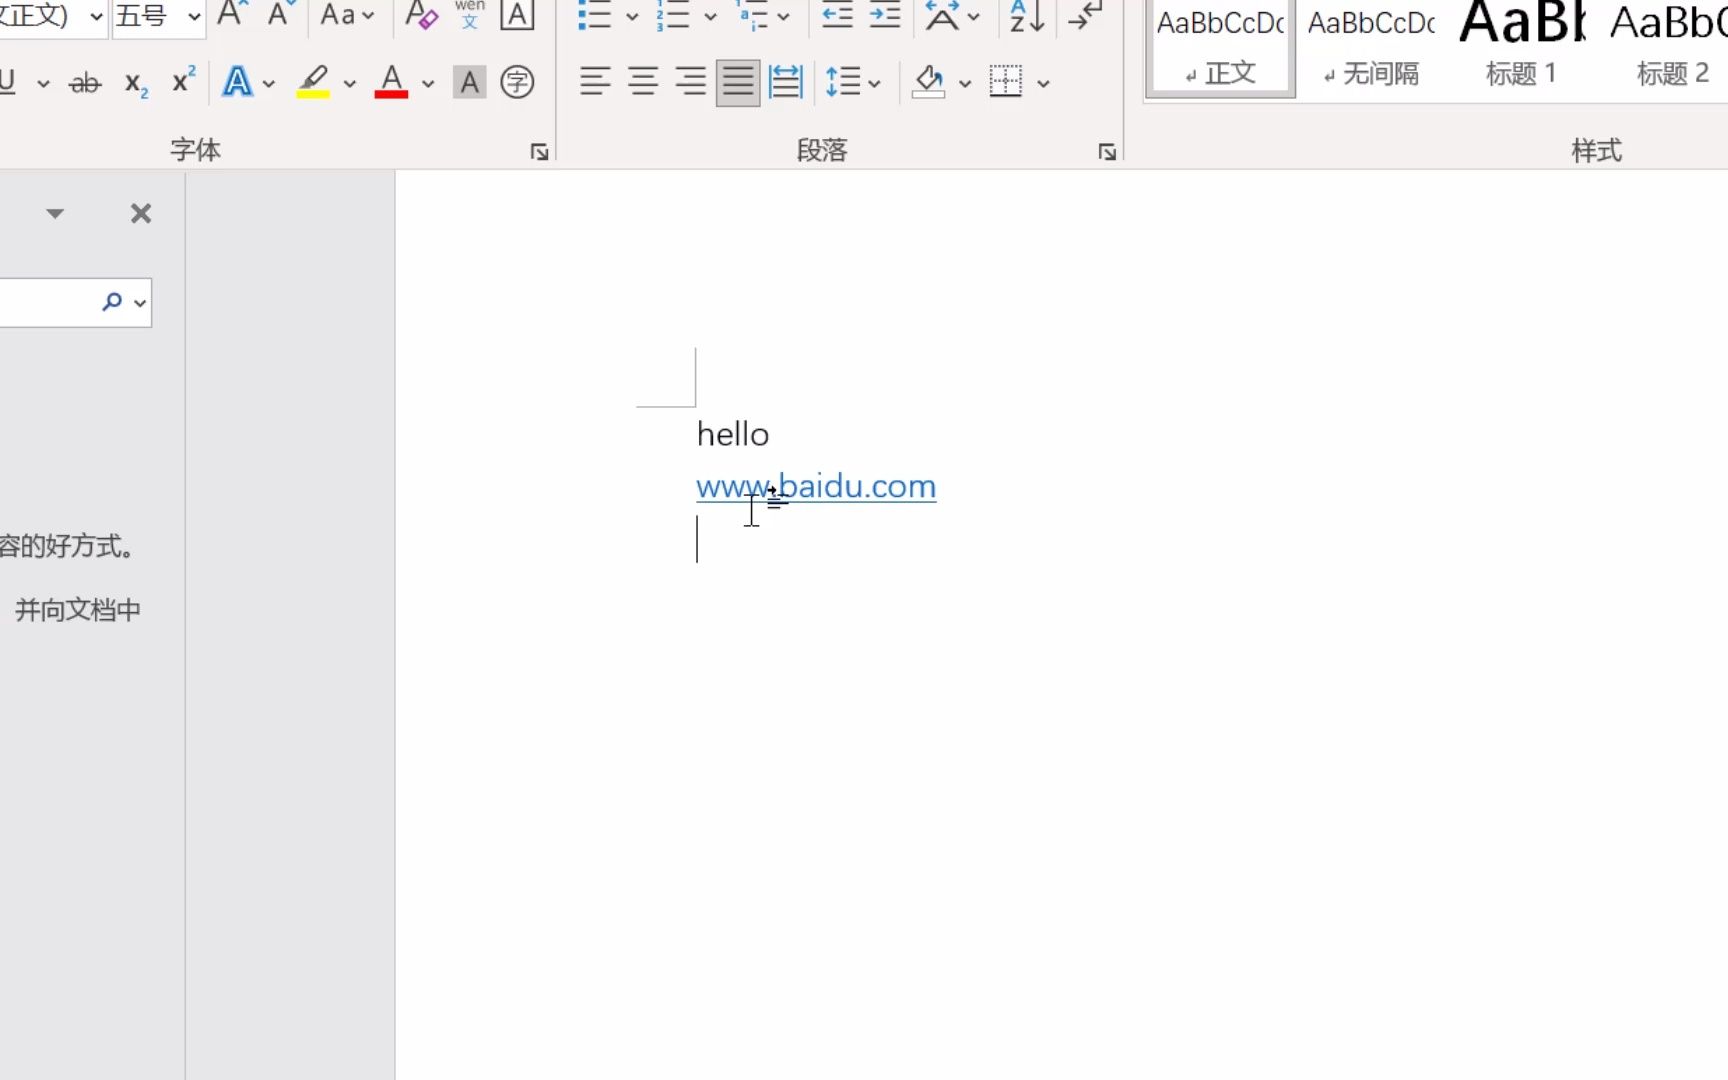Image resolution: width=1728 pixels, height=1080 pixels.
Task: Click the decrease indent icon
Action: pyautogui.click(x=837, y=14)
